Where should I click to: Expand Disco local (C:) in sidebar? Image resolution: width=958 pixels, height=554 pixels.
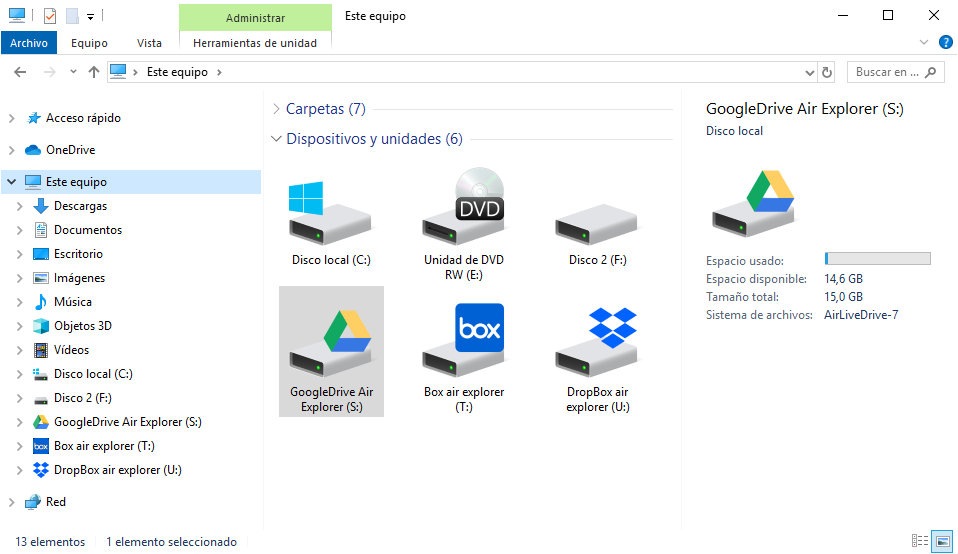click(20, 374)
